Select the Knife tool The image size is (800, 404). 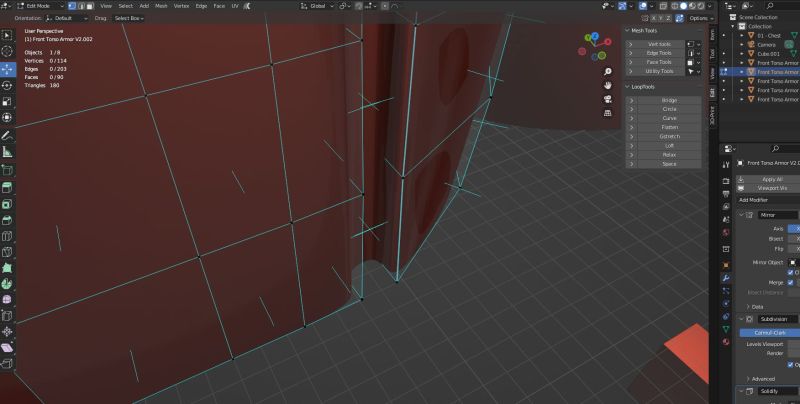click(7, 252)
